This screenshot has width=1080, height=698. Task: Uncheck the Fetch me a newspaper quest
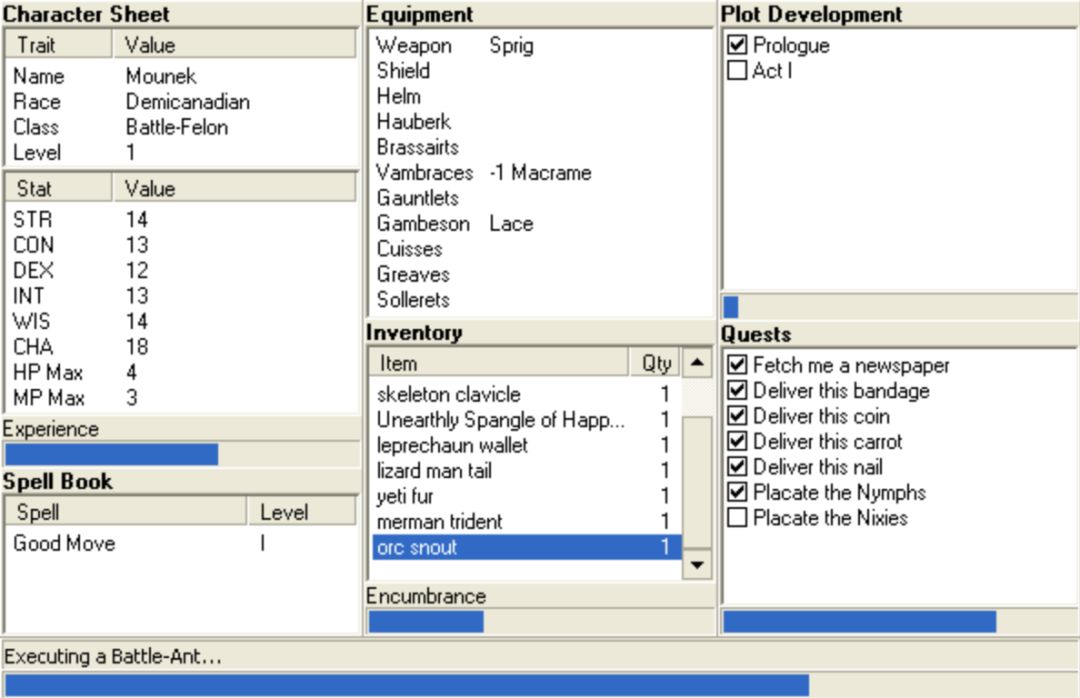pyautogui.click(x=738, y=365)
